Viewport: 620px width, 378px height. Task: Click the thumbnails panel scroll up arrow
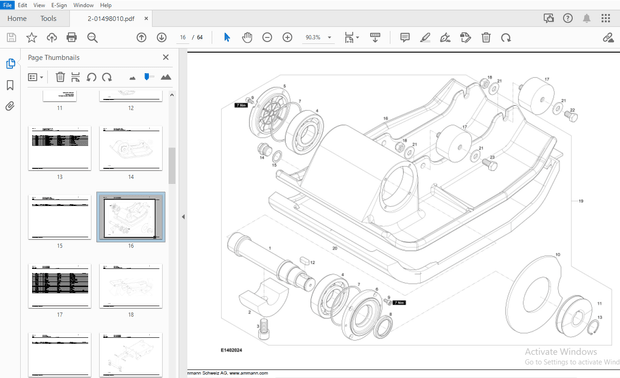(x=172, y=95)
